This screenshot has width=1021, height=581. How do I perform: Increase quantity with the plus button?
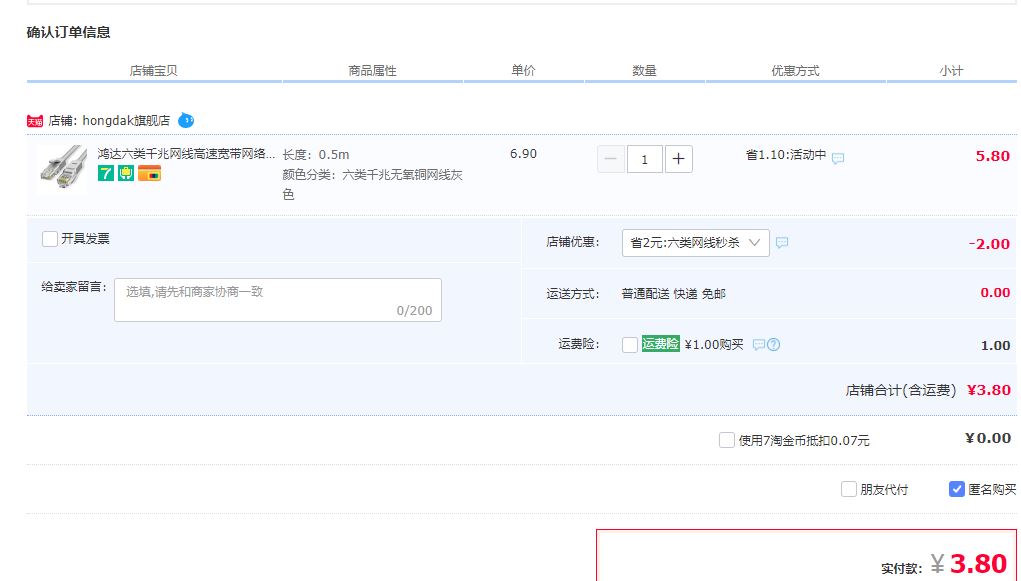click(x=678, y=159)
